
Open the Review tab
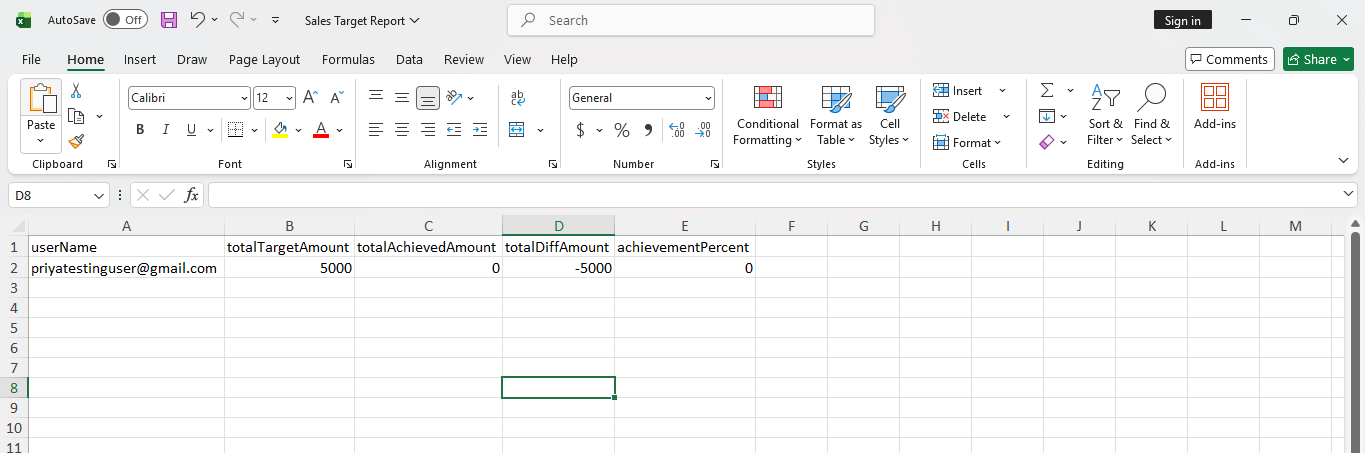464,59
